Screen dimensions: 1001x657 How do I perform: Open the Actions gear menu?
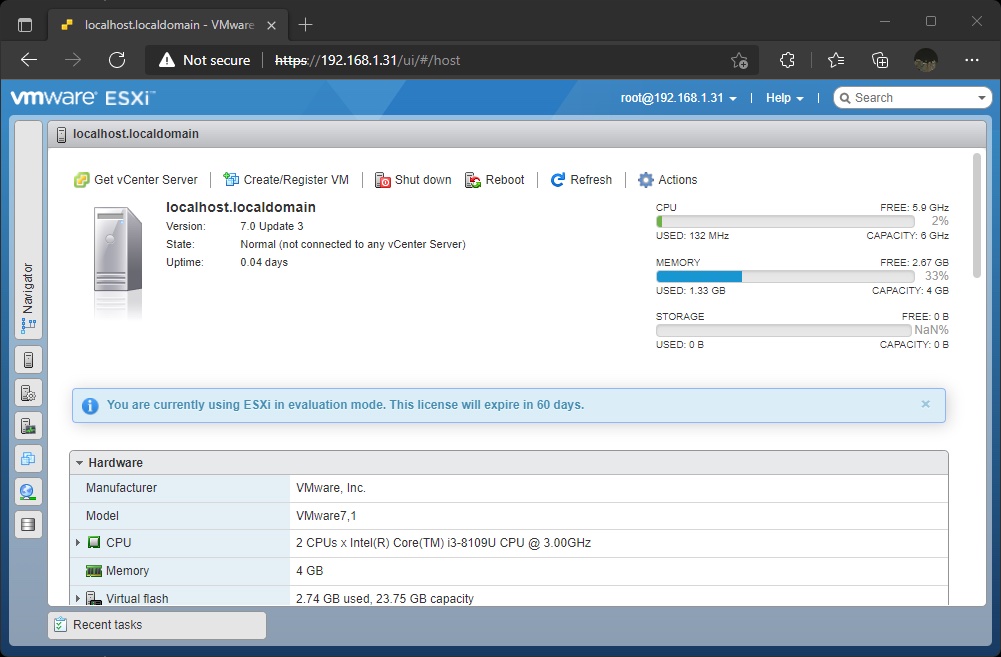668,180
